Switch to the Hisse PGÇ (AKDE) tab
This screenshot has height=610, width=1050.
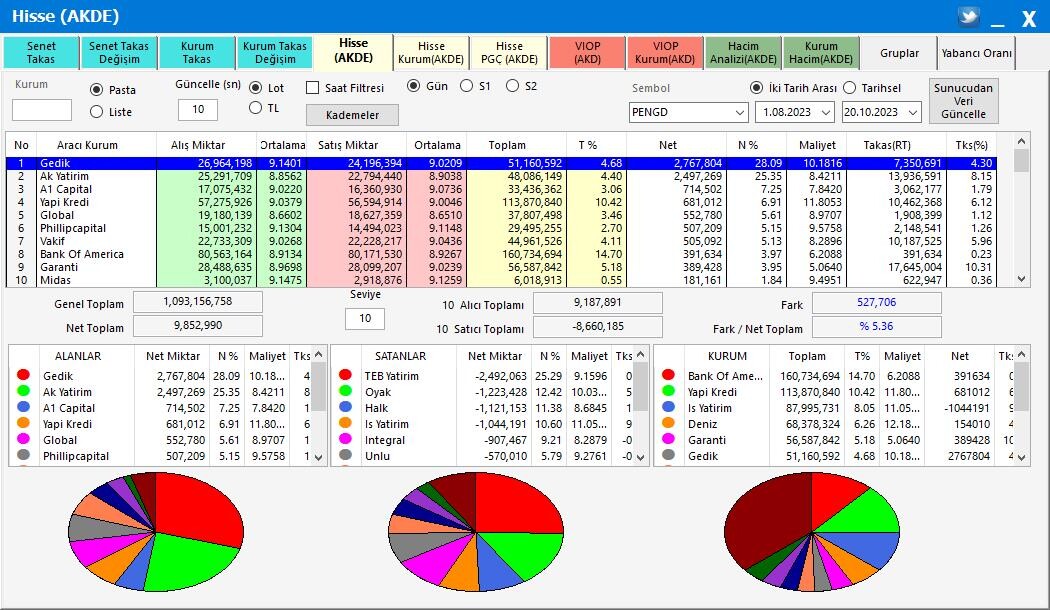click(509, 53)
